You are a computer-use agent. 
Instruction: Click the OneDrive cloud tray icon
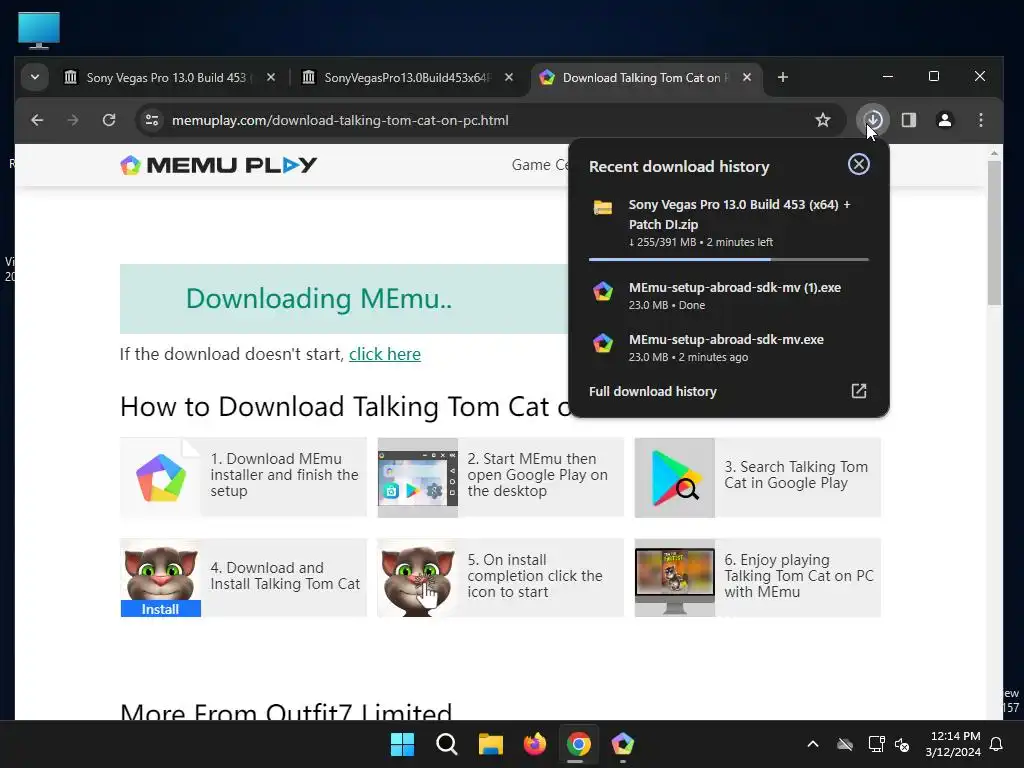[x=845, y=744]
